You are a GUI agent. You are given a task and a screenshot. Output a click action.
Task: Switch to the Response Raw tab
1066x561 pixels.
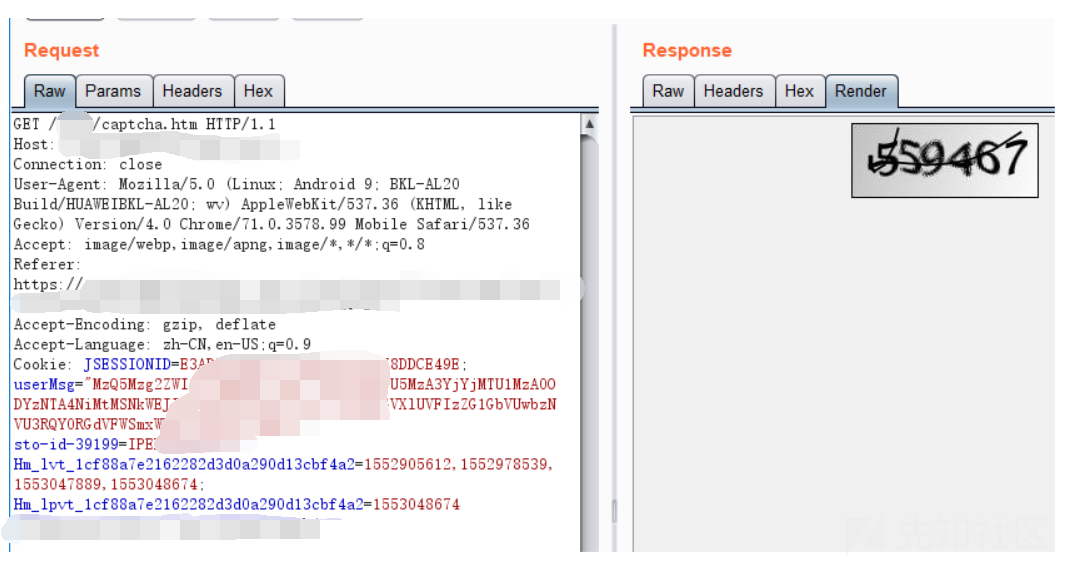pos(668,91)
